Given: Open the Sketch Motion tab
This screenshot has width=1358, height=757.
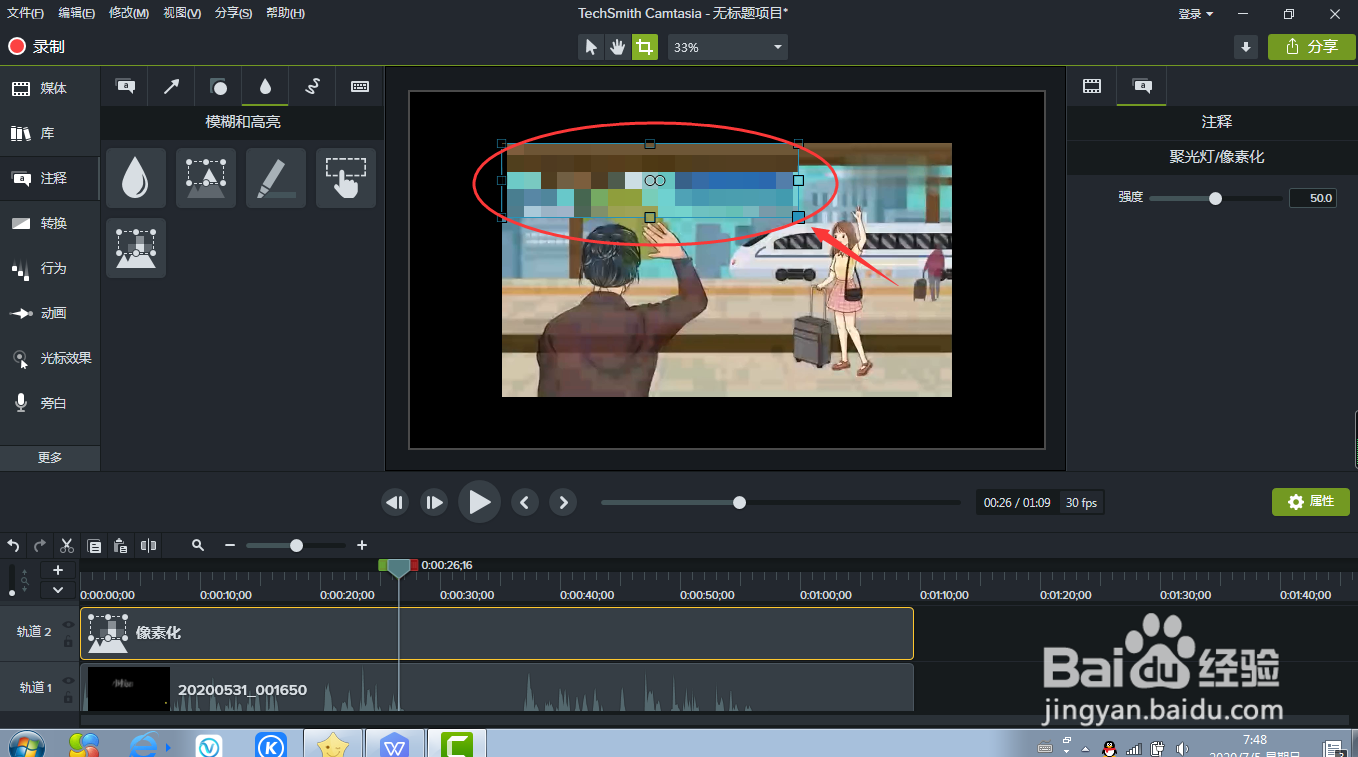Looking at the screenshot, I should (x=312, y=87).
